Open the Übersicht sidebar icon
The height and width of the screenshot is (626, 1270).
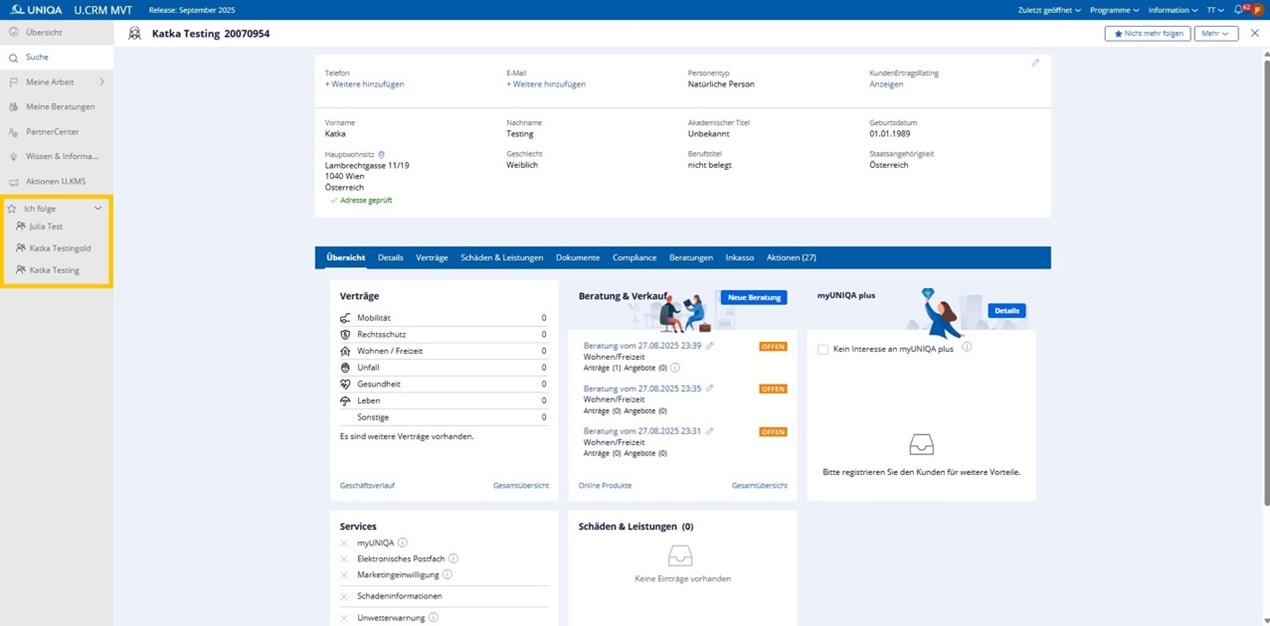pos(13,32)
